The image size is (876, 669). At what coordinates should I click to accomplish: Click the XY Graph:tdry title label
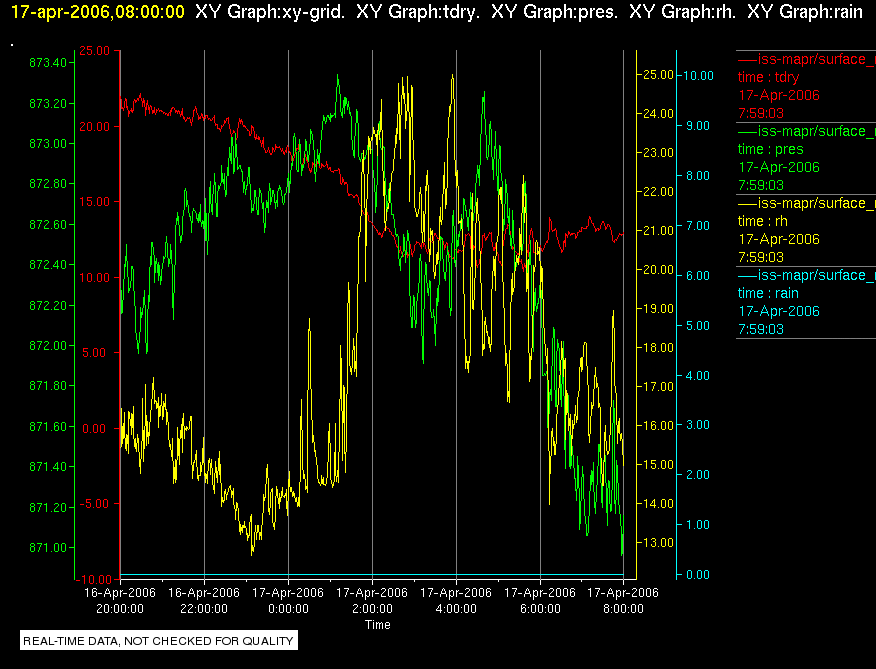(x=418, y=12)
